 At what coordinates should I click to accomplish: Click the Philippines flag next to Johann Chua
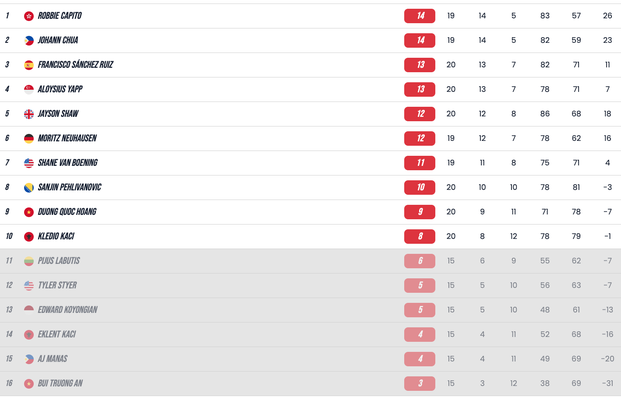29,41
